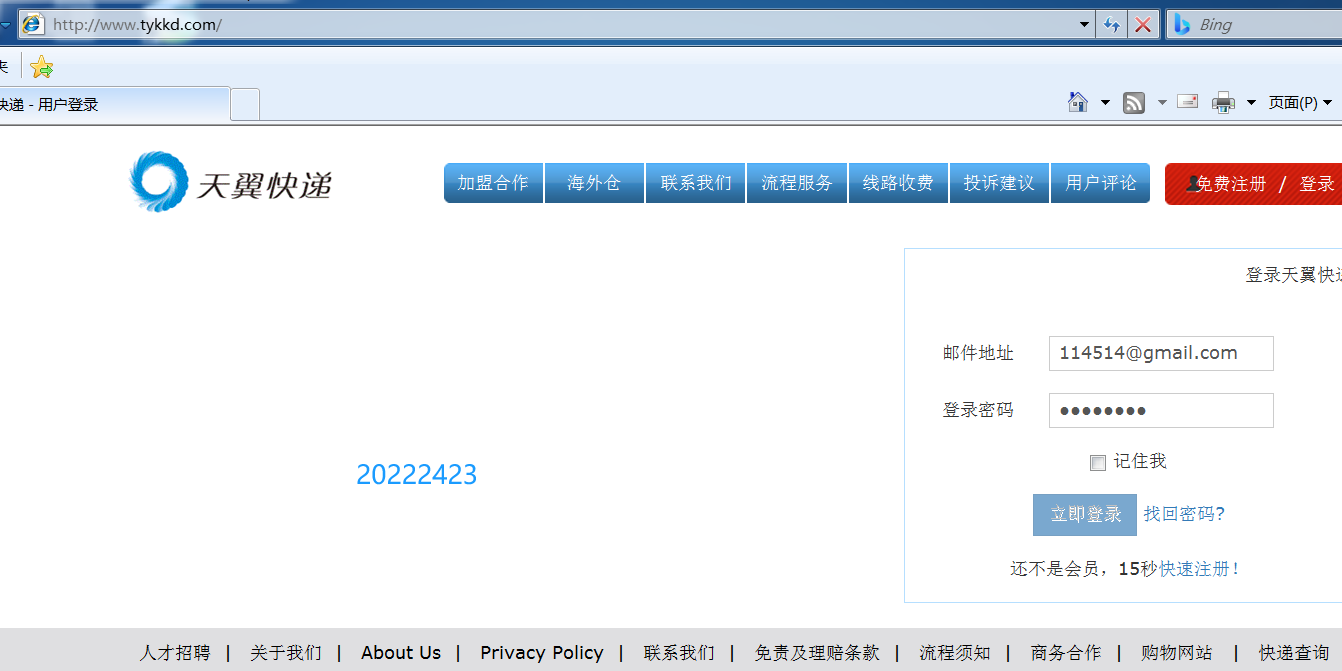Click the 20222423 blue text
This screenshot has width=1342, height=671.
[x=417, y=475]
